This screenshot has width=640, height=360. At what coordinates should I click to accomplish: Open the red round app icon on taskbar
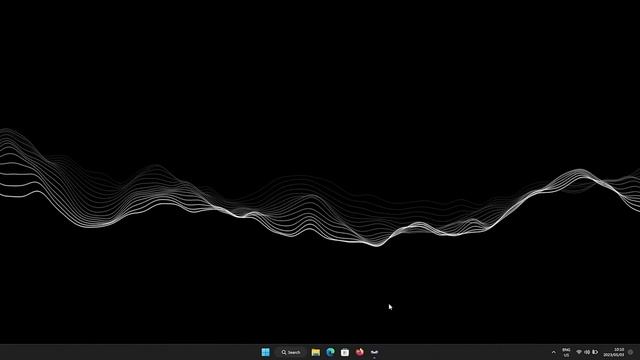click(x=360, y=352)
